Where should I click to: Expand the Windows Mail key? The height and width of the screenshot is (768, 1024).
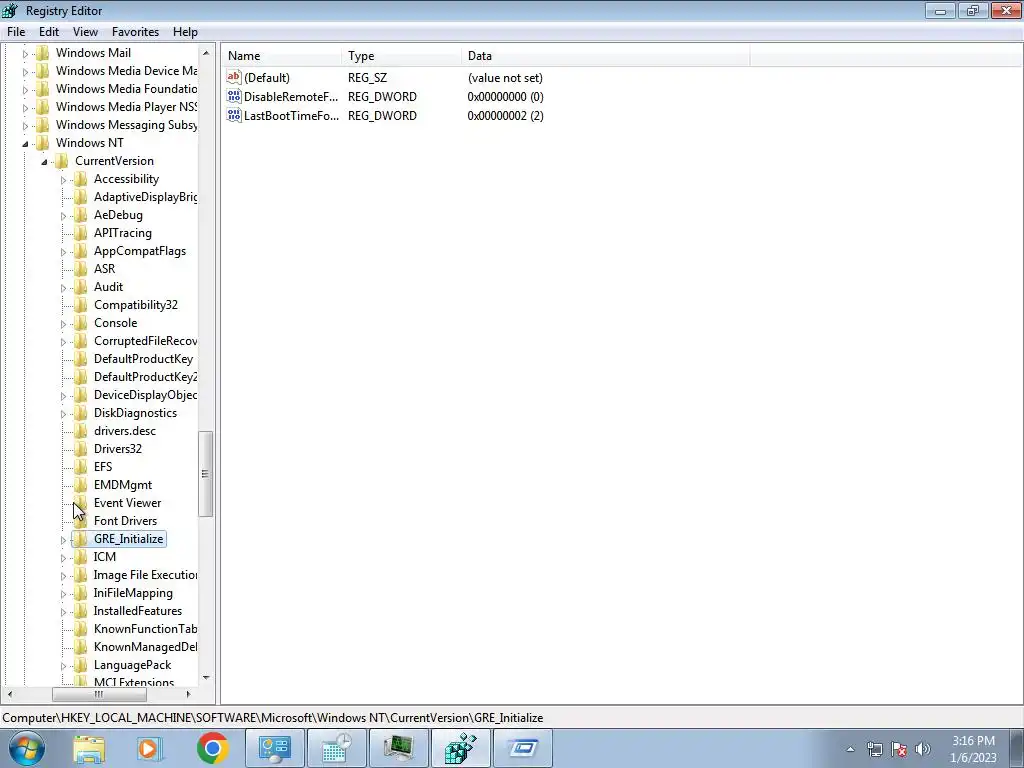tap(25, 54)
